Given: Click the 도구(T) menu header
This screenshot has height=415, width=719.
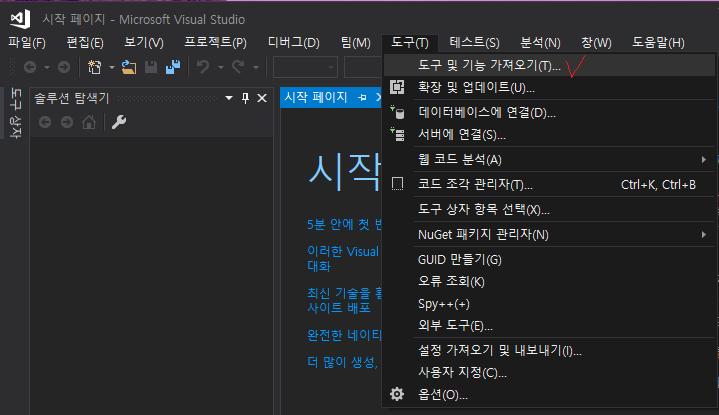Looking at the screenshot, I should click(x=410, y=43).
